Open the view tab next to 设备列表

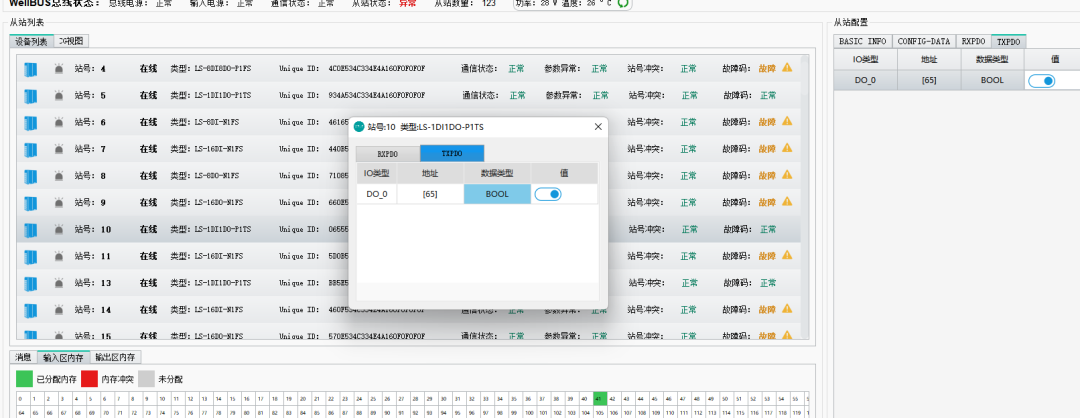click(71, 41)
